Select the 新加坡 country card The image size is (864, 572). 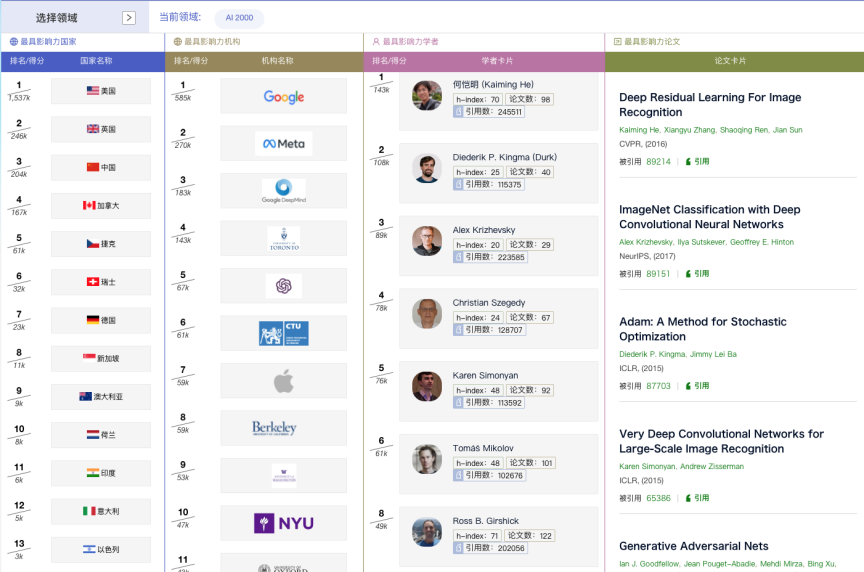coord(101,358)
